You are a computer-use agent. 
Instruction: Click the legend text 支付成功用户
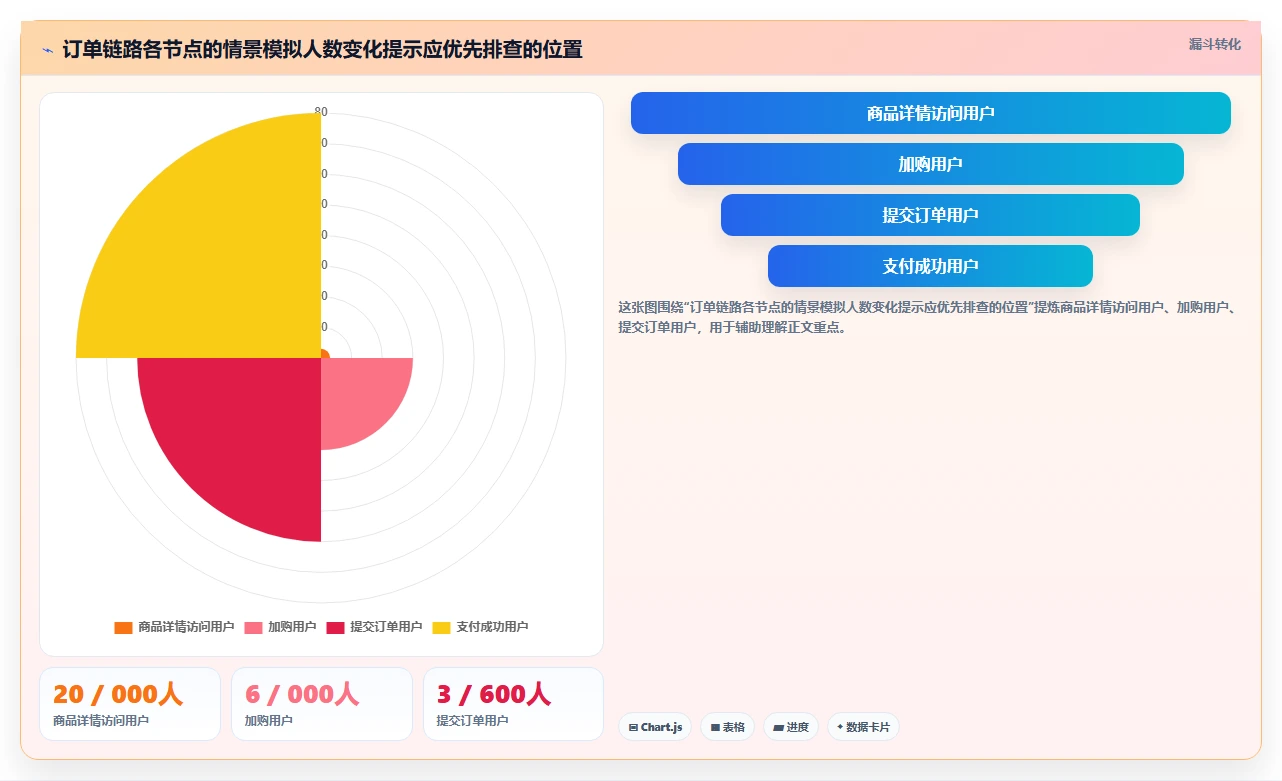tap(492, 627)
